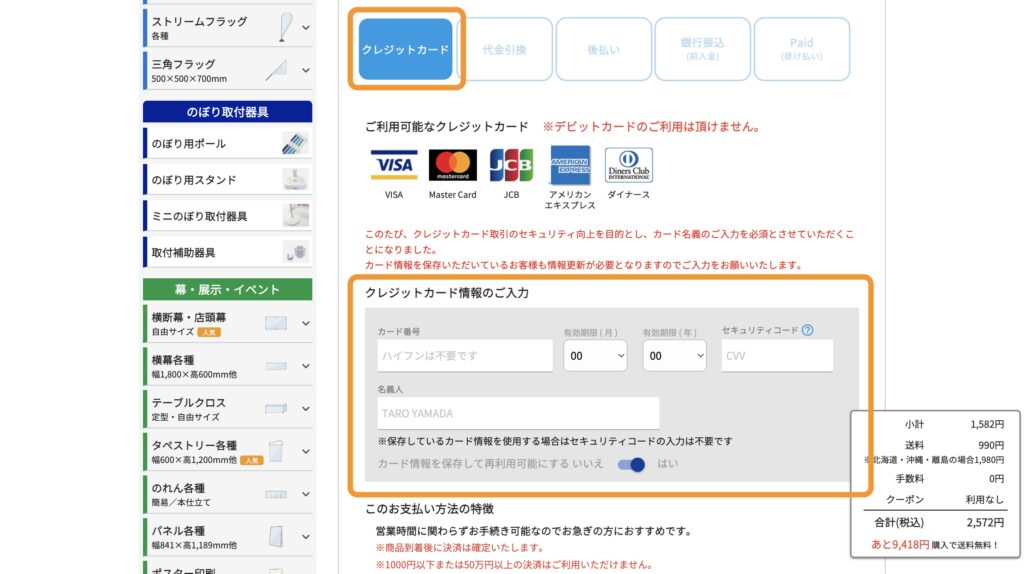Screen dimensions: 1024x574
Task: Click the 取付補助器具 thumbnail image
Action: click(296, 252)
